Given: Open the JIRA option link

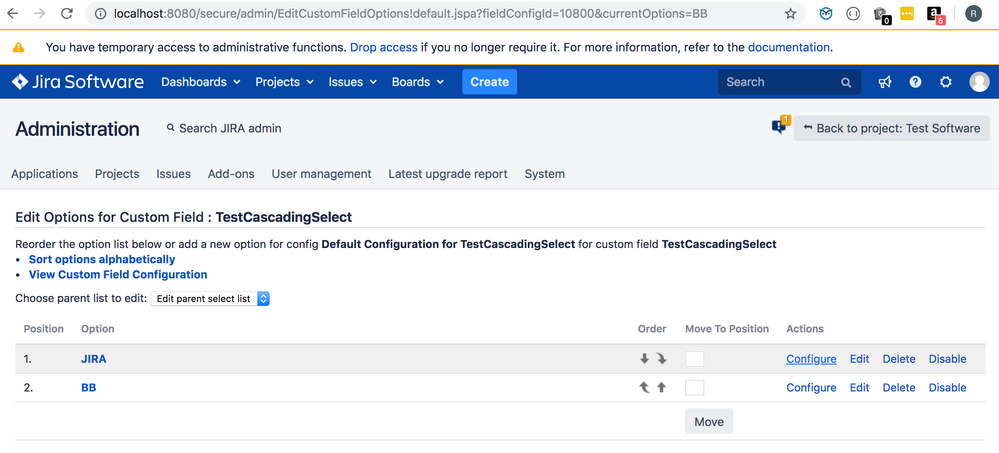Looking at the screenshot, I should (x=94, y=359).
